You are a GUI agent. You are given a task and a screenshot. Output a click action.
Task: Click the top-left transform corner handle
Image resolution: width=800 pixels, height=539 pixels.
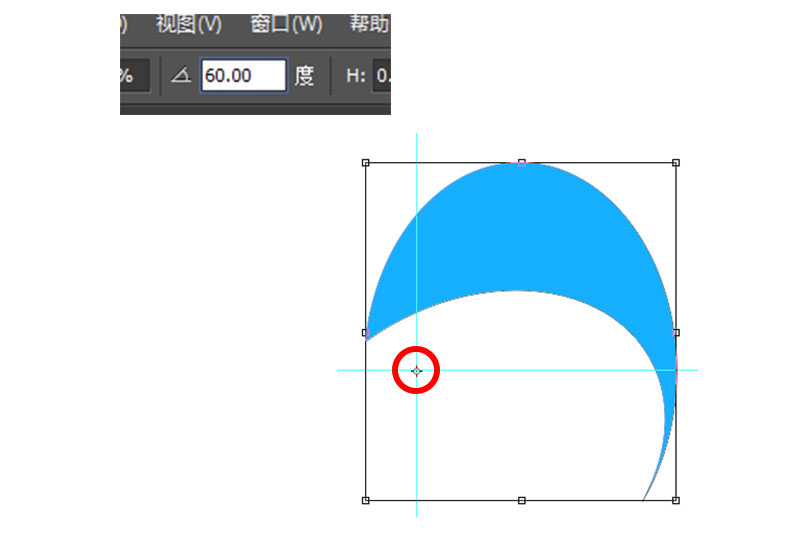coord(366,162)
